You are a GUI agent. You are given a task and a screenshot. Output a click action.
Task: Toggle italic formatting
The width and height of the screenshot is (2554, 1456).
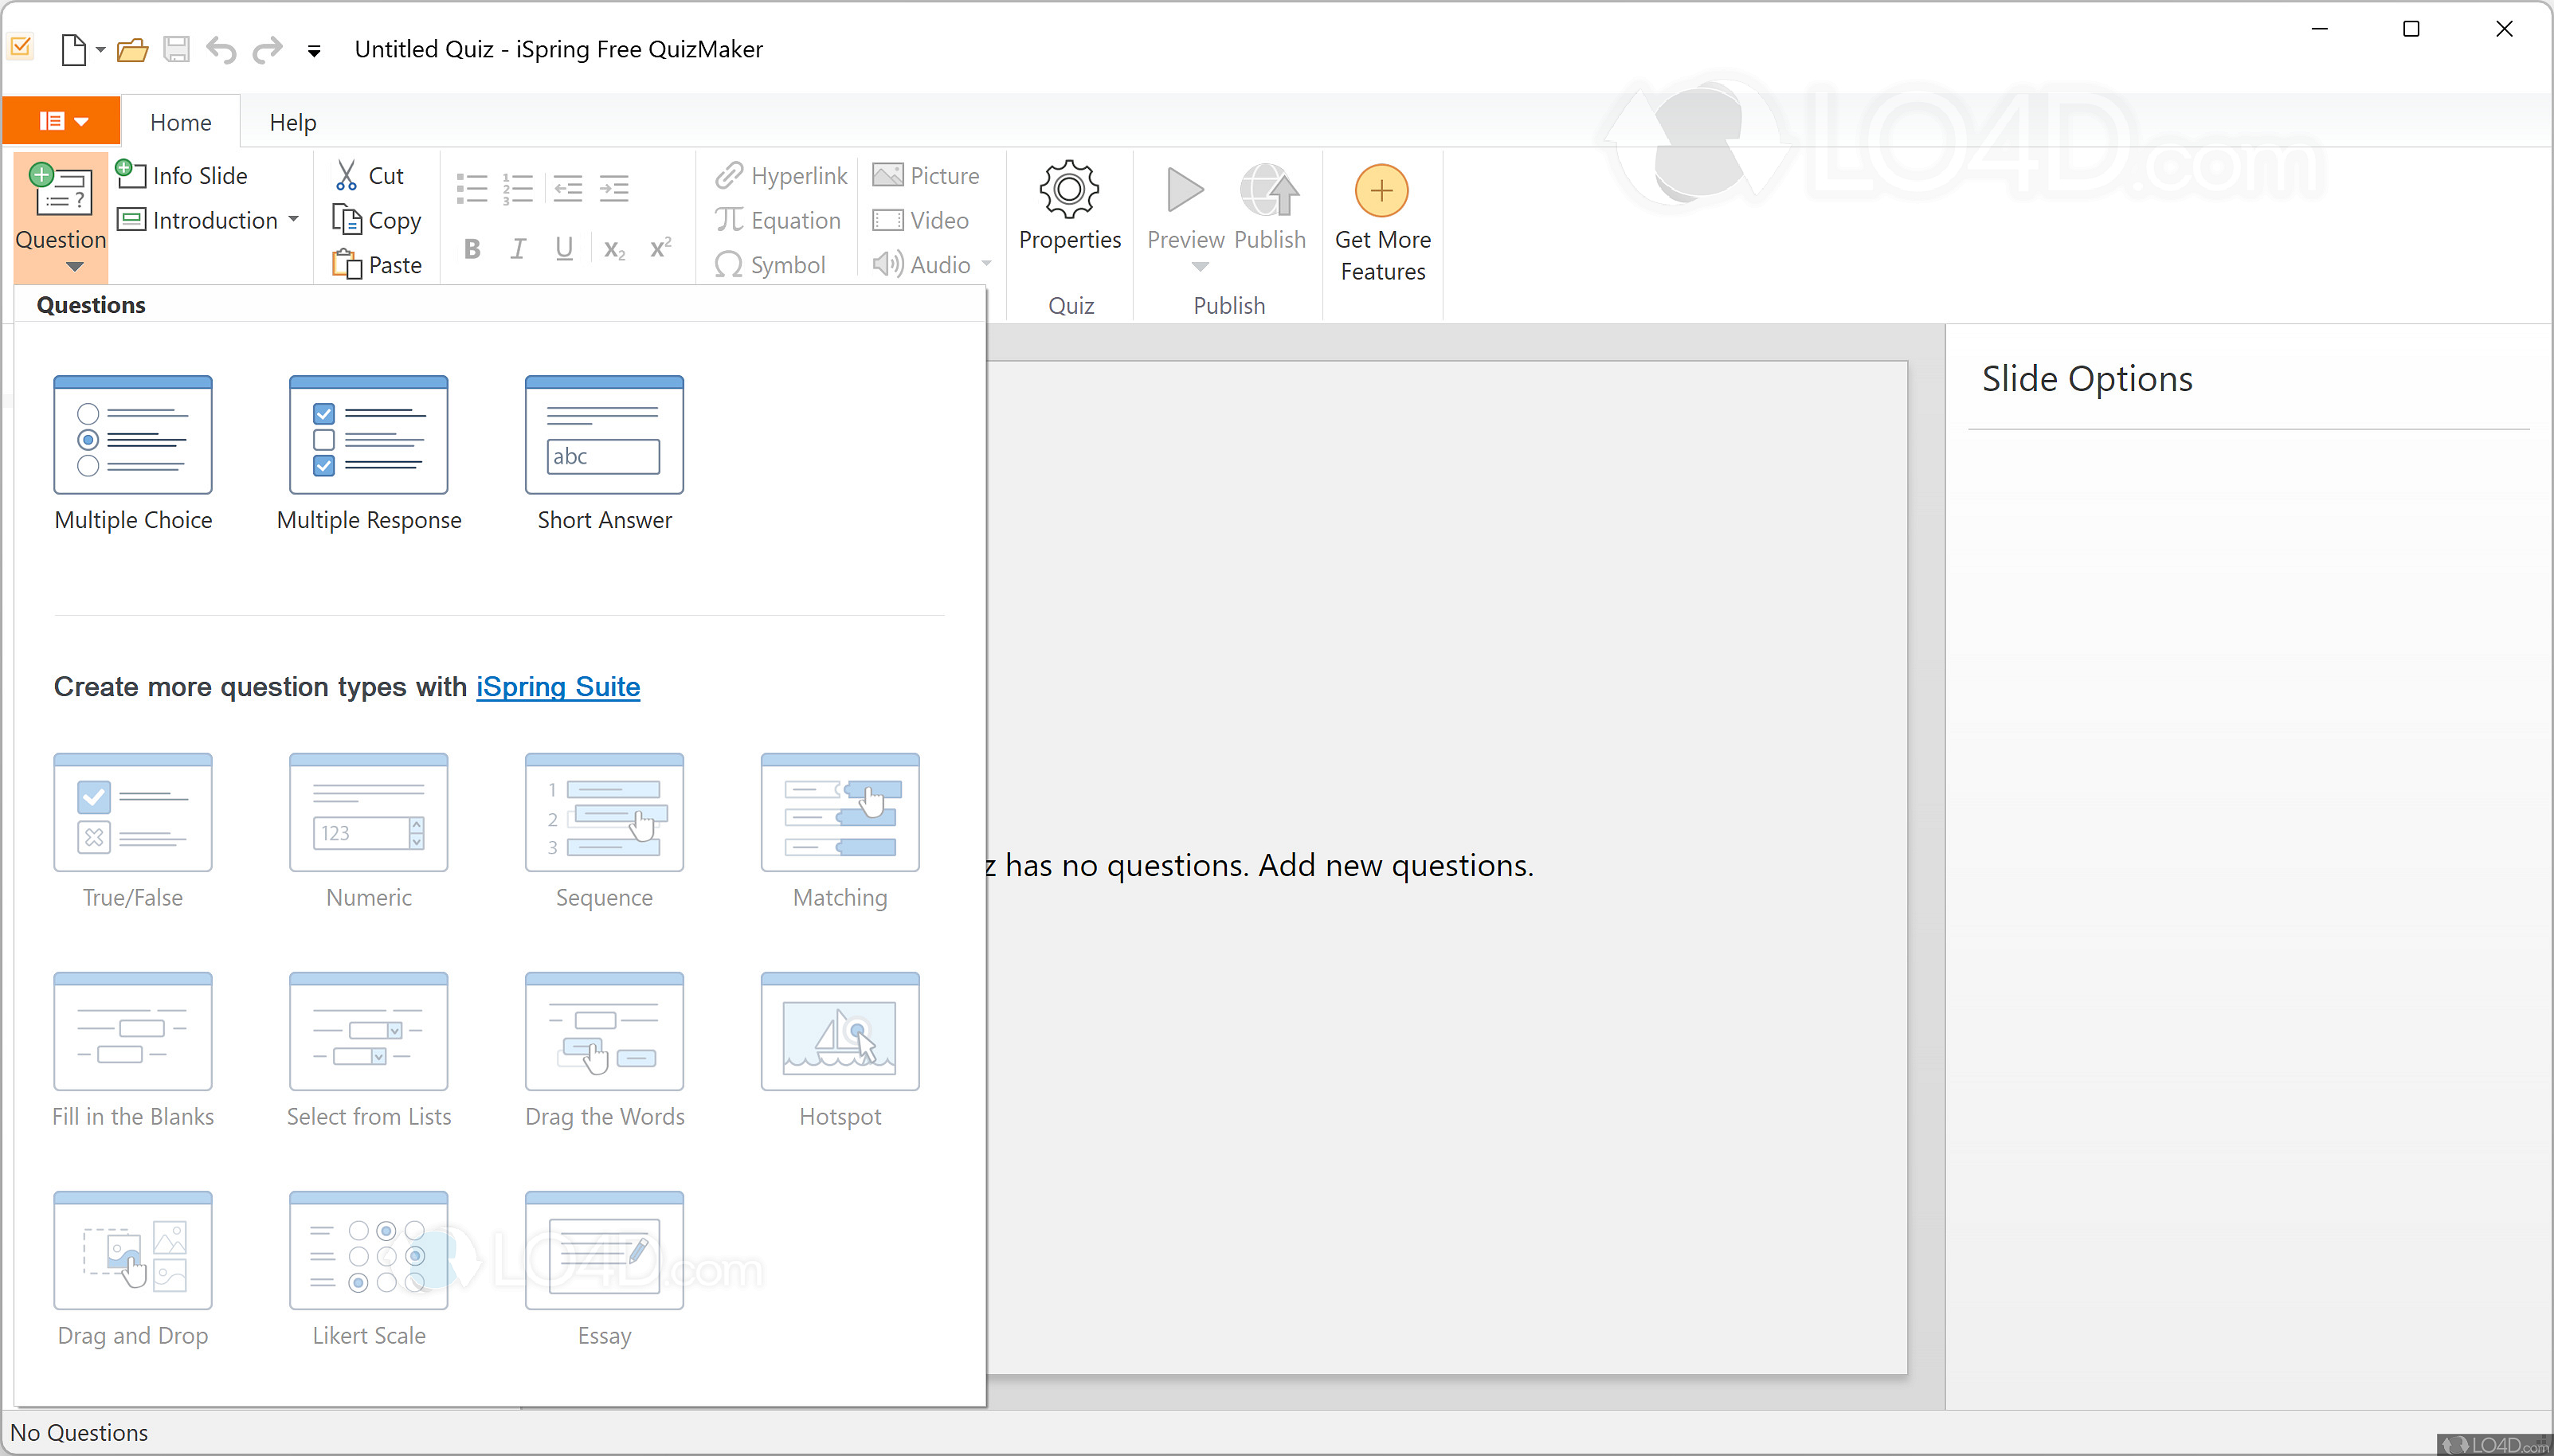(x=517, y=249)
